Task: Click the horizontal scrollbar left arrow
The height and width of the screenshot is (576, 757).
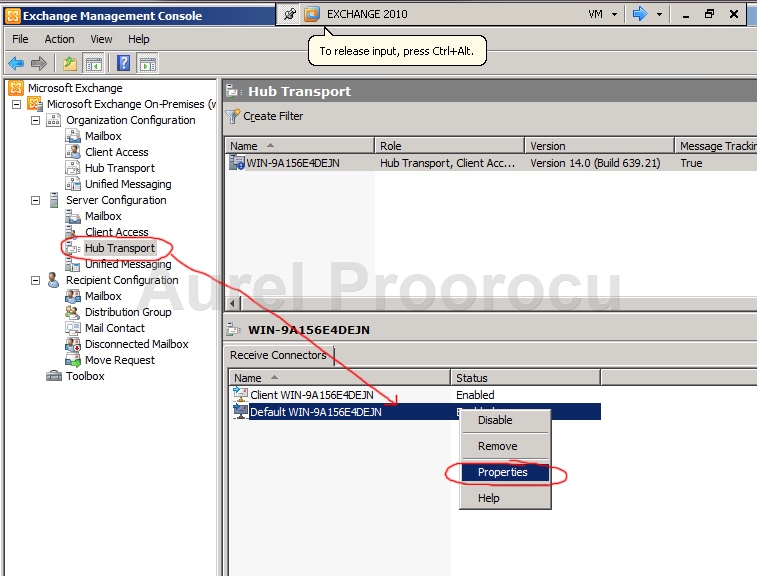Action: coord(233,304)
